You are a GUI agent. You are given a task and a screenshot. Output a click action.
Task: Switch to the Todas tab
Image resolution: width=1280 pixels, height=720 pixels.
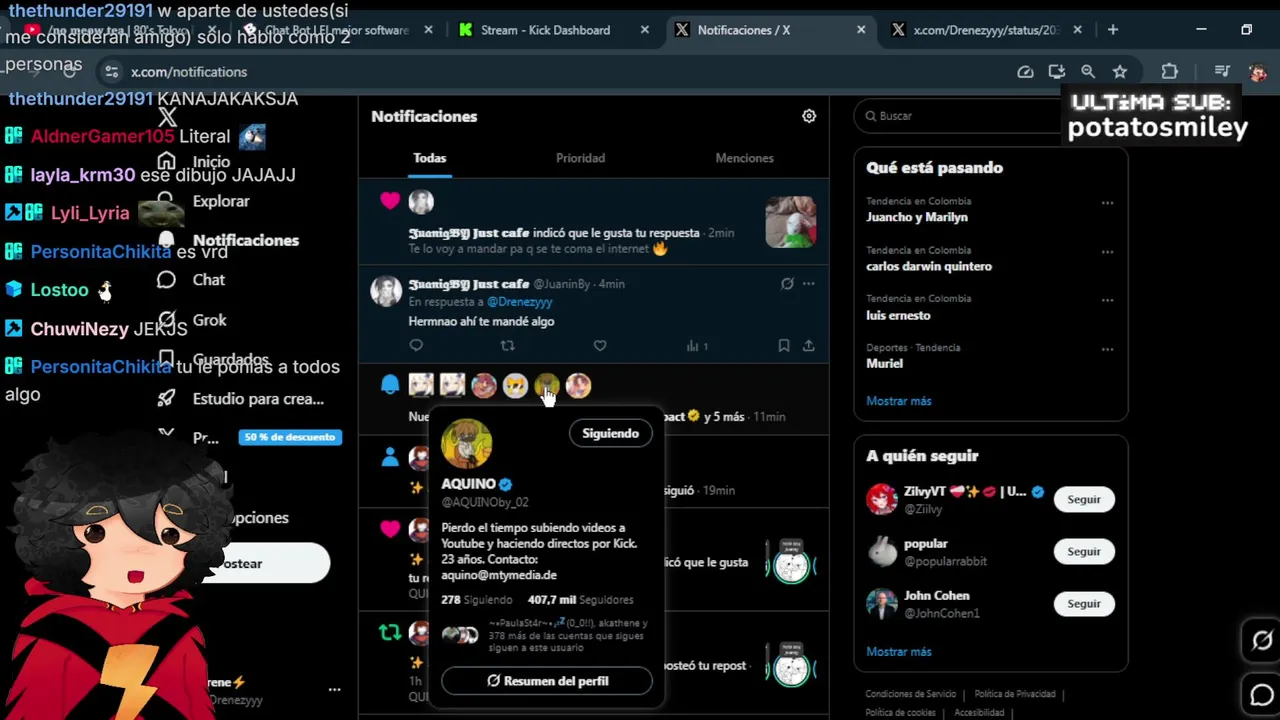pos(430,158)
